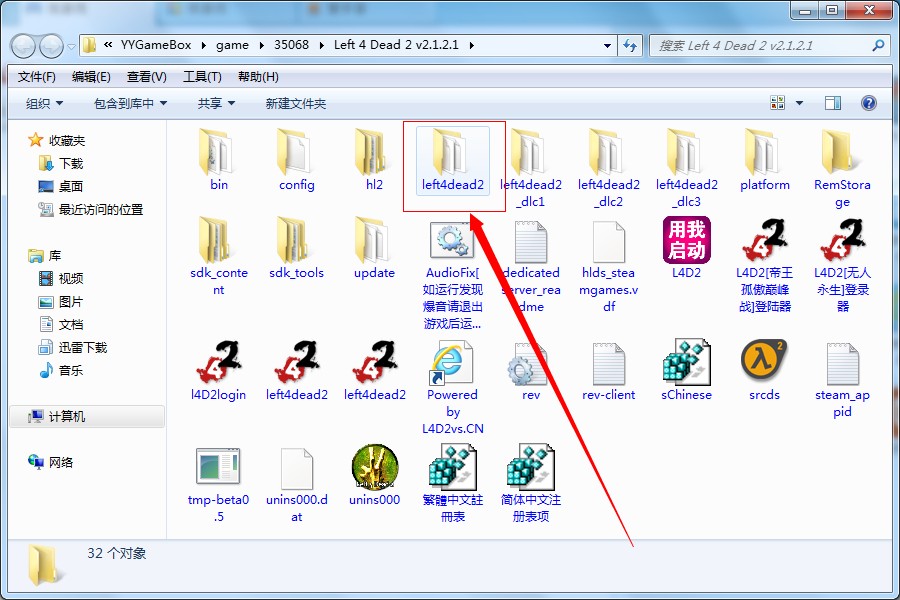The height and width of the screenshot is (600, 900).
Task: Open the hl2 folder
Action: tap(374, 160)
